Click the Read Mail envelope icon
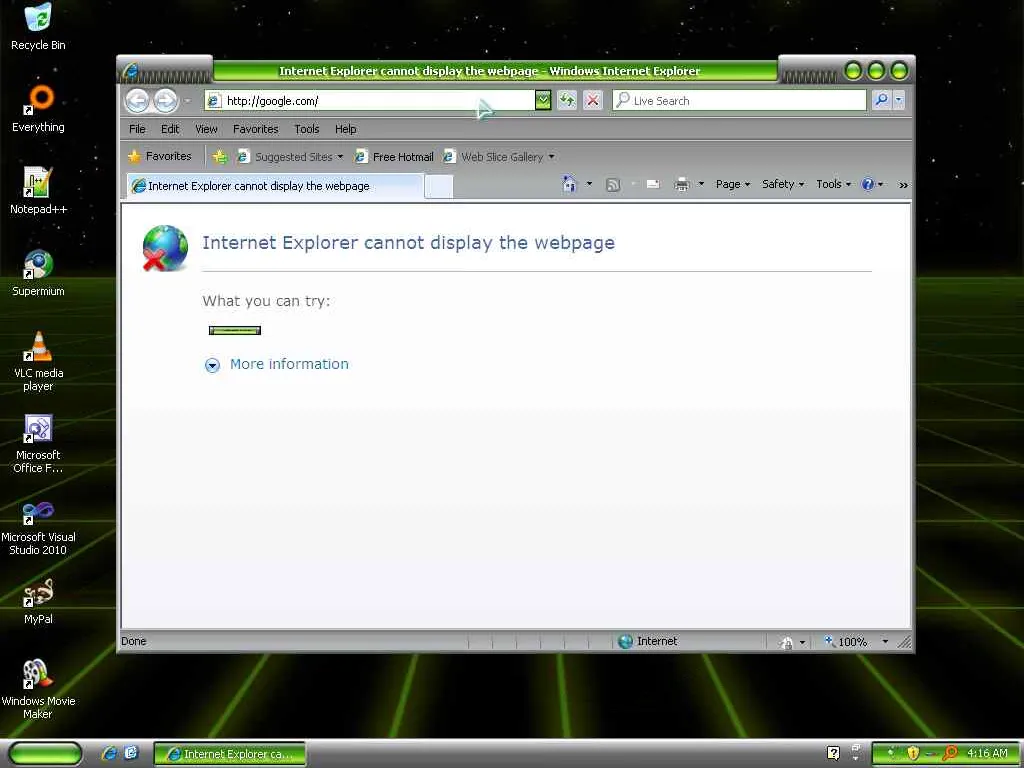This screenshot has width=1024, height=768. coord(652,185)
